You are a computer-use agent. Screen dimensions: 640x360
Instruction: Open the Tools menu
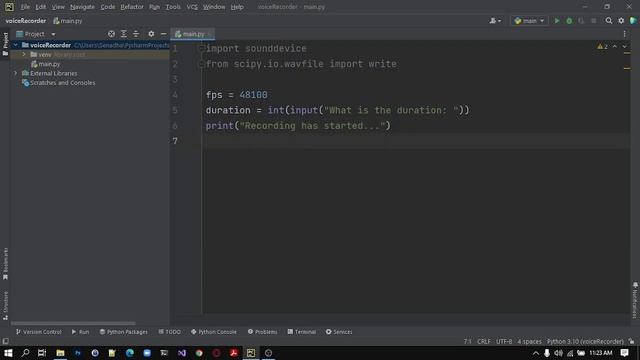(173, 7)
